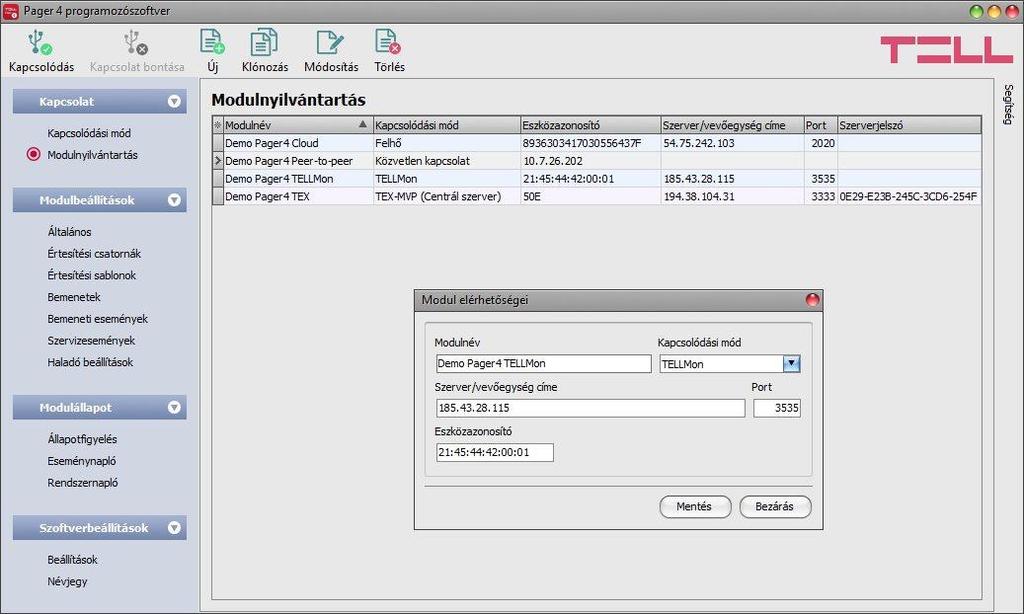This screenshot has height=614, width=1024.
Task: Click the table corner select-all cell
Action: 218,125
